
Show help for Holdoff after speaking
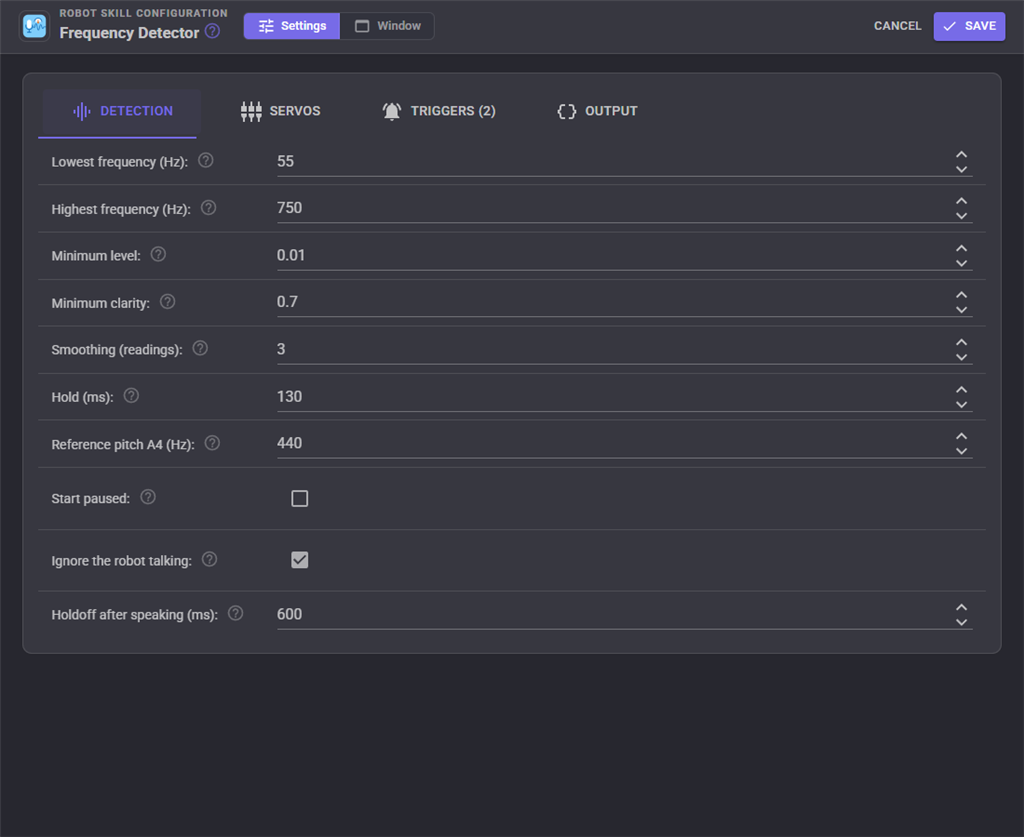(235, 614)
